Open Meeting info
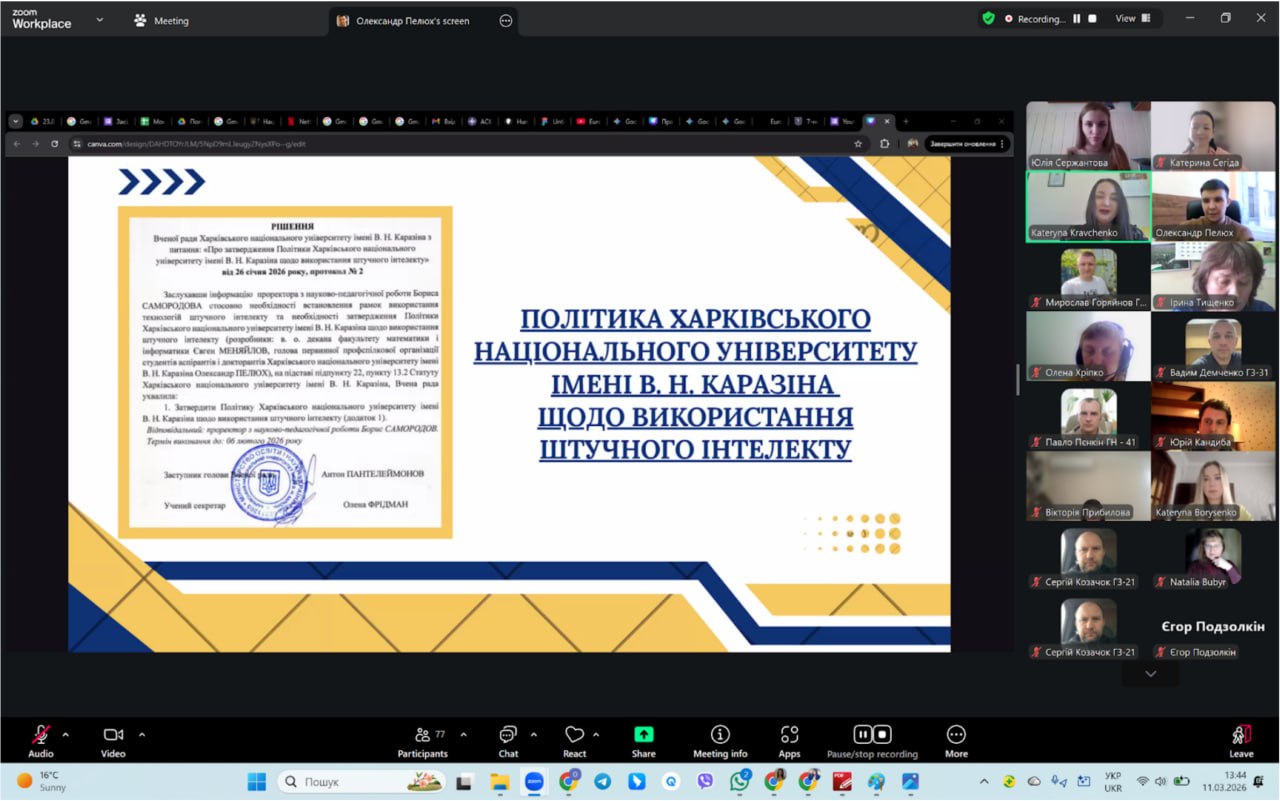 point(720,735)
